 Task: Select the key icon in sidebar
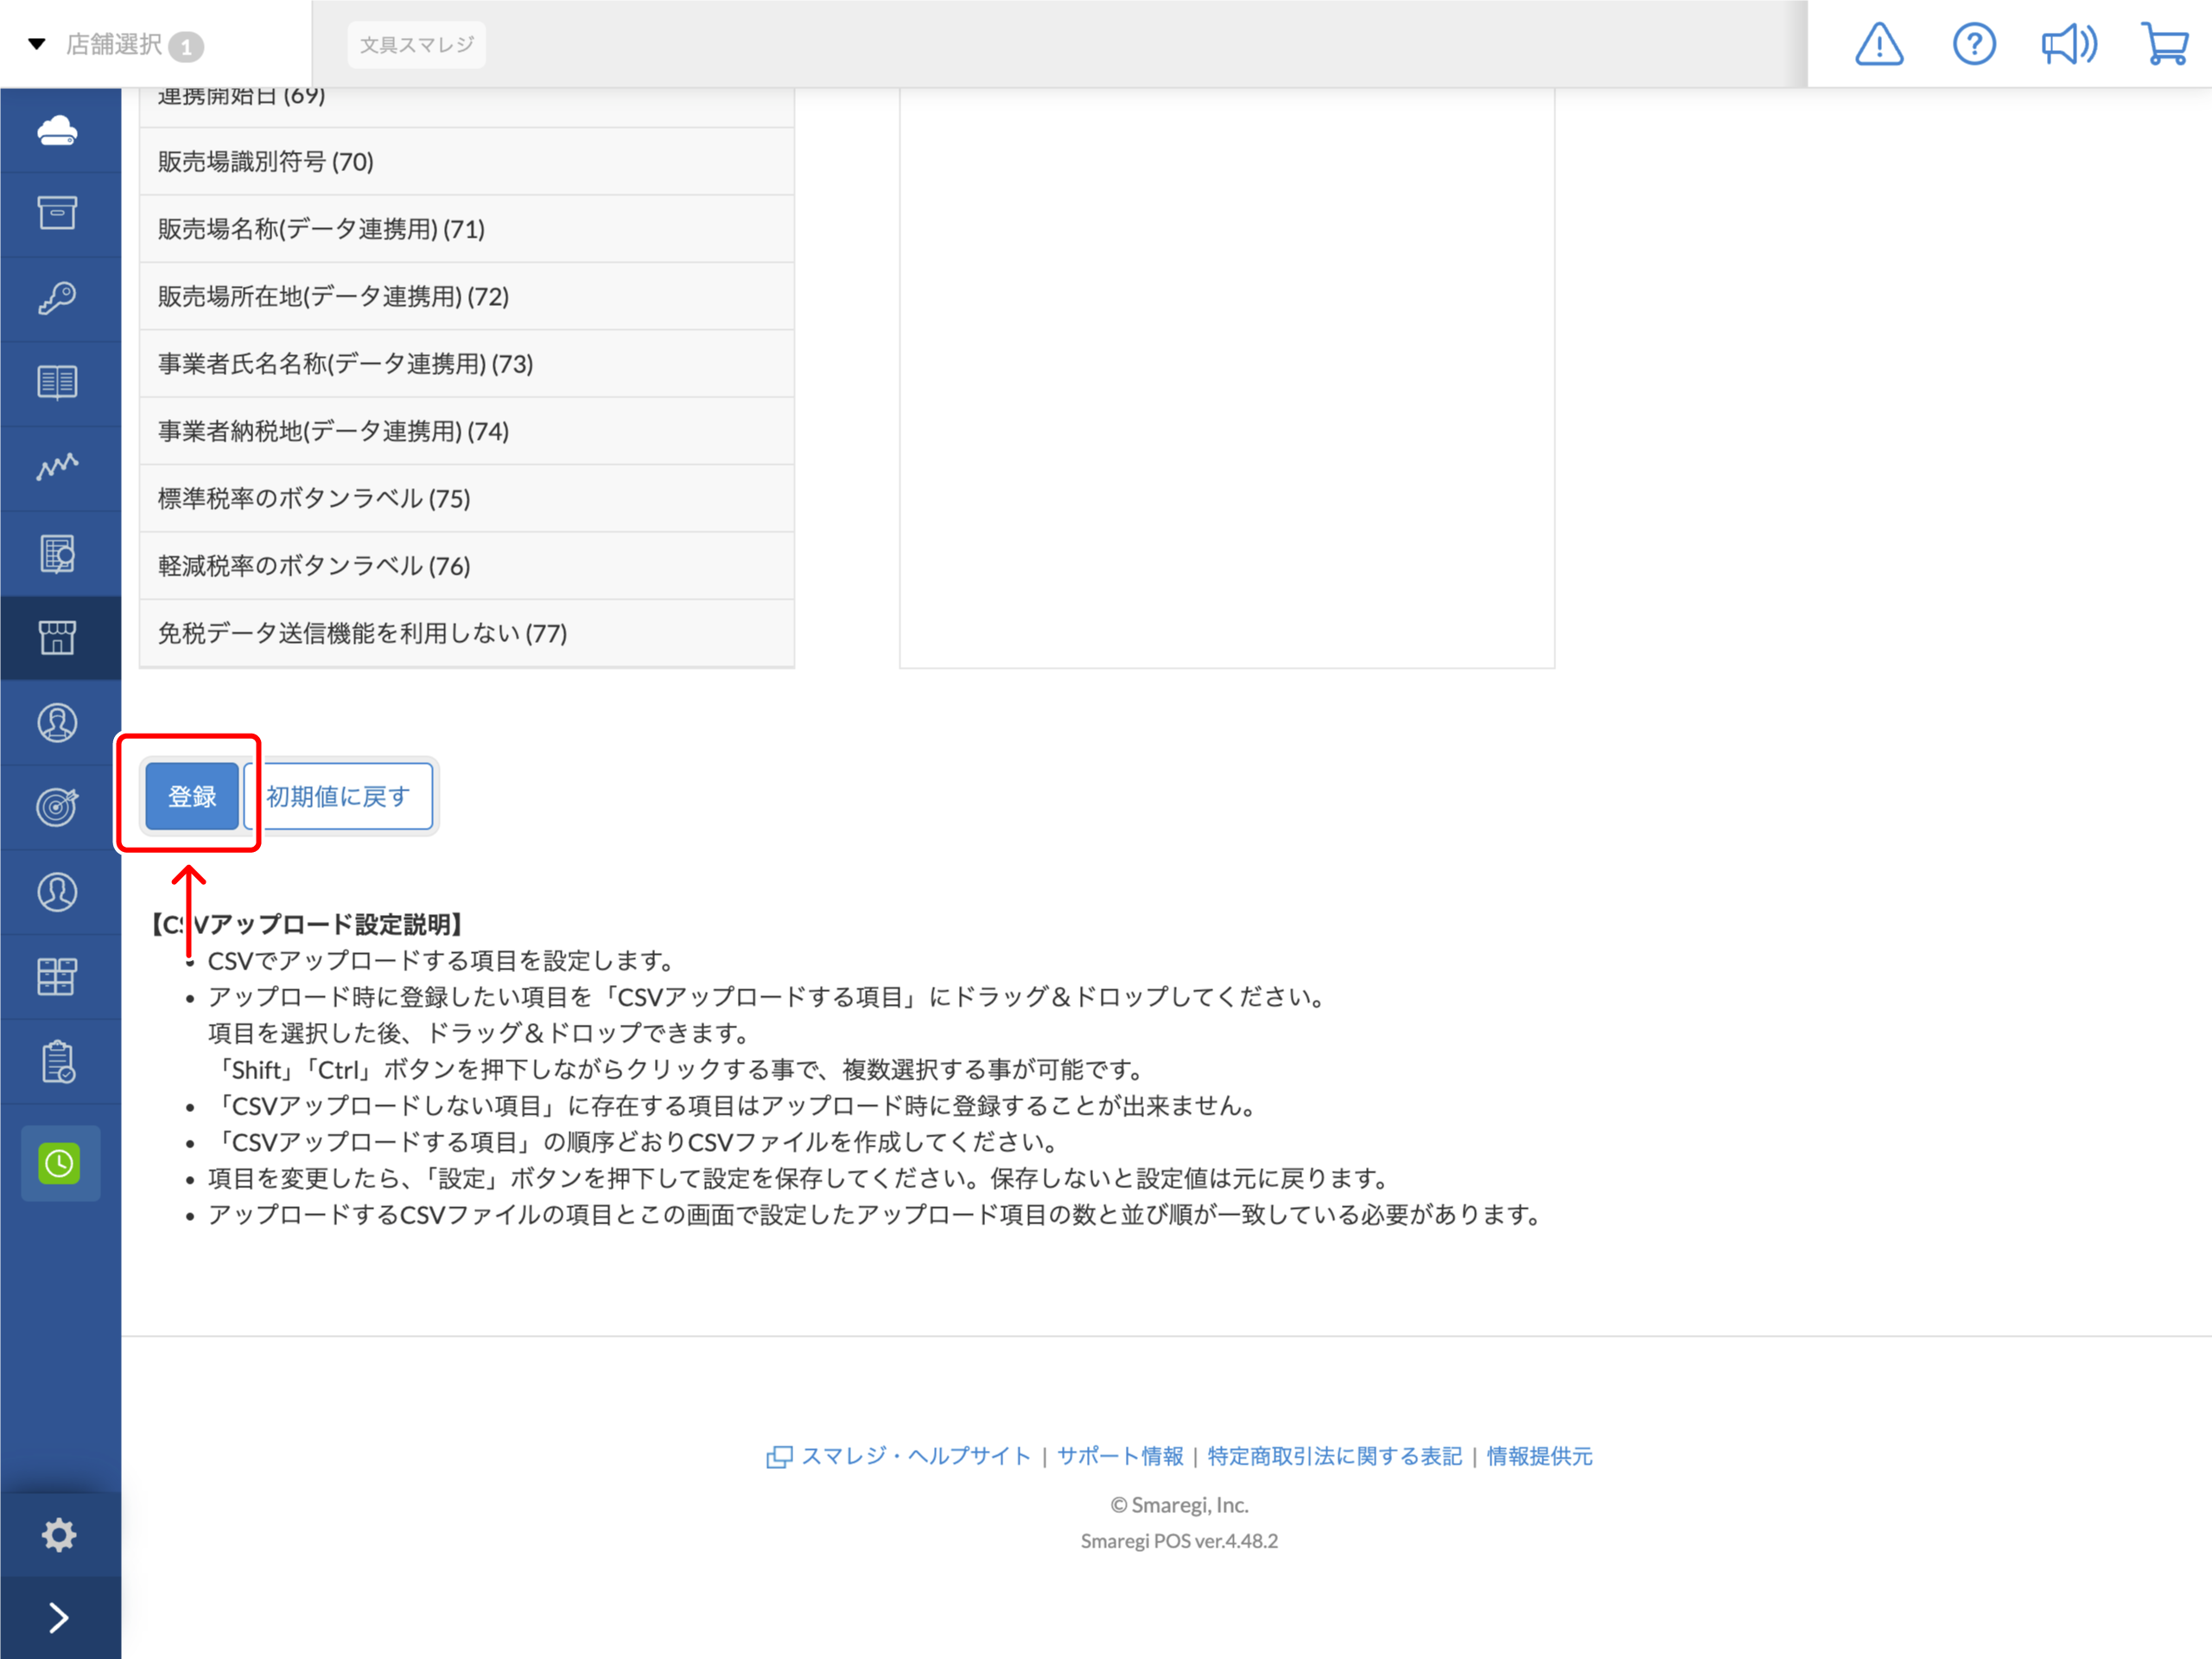point(58,298)
